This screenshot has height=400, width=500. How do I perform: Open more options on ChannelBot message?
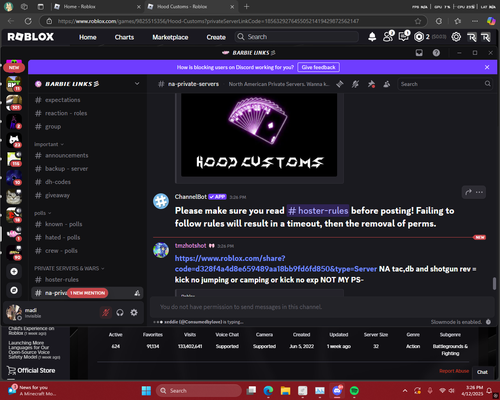[x=479, y=192]
